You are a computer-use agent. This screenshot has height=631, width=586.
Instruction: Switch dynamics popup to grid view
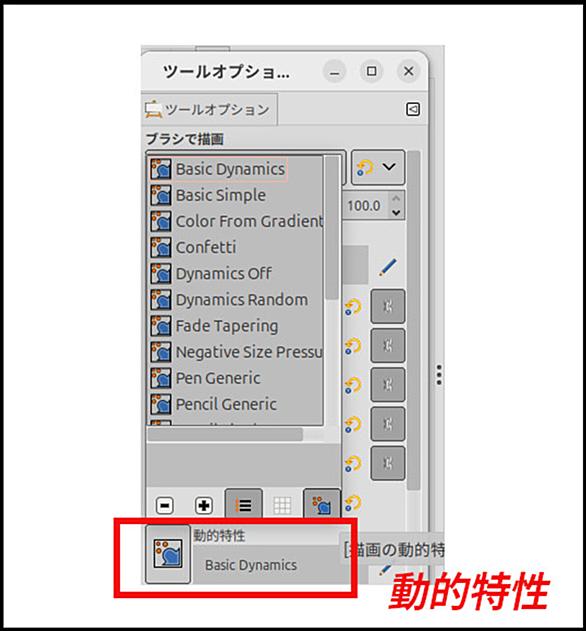(282, 505)
